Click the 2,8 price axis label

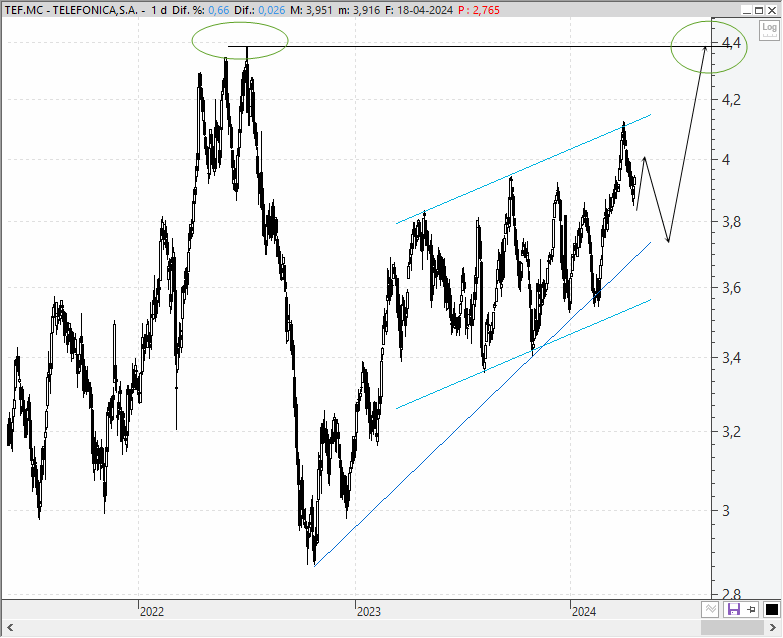click(731, 594)
